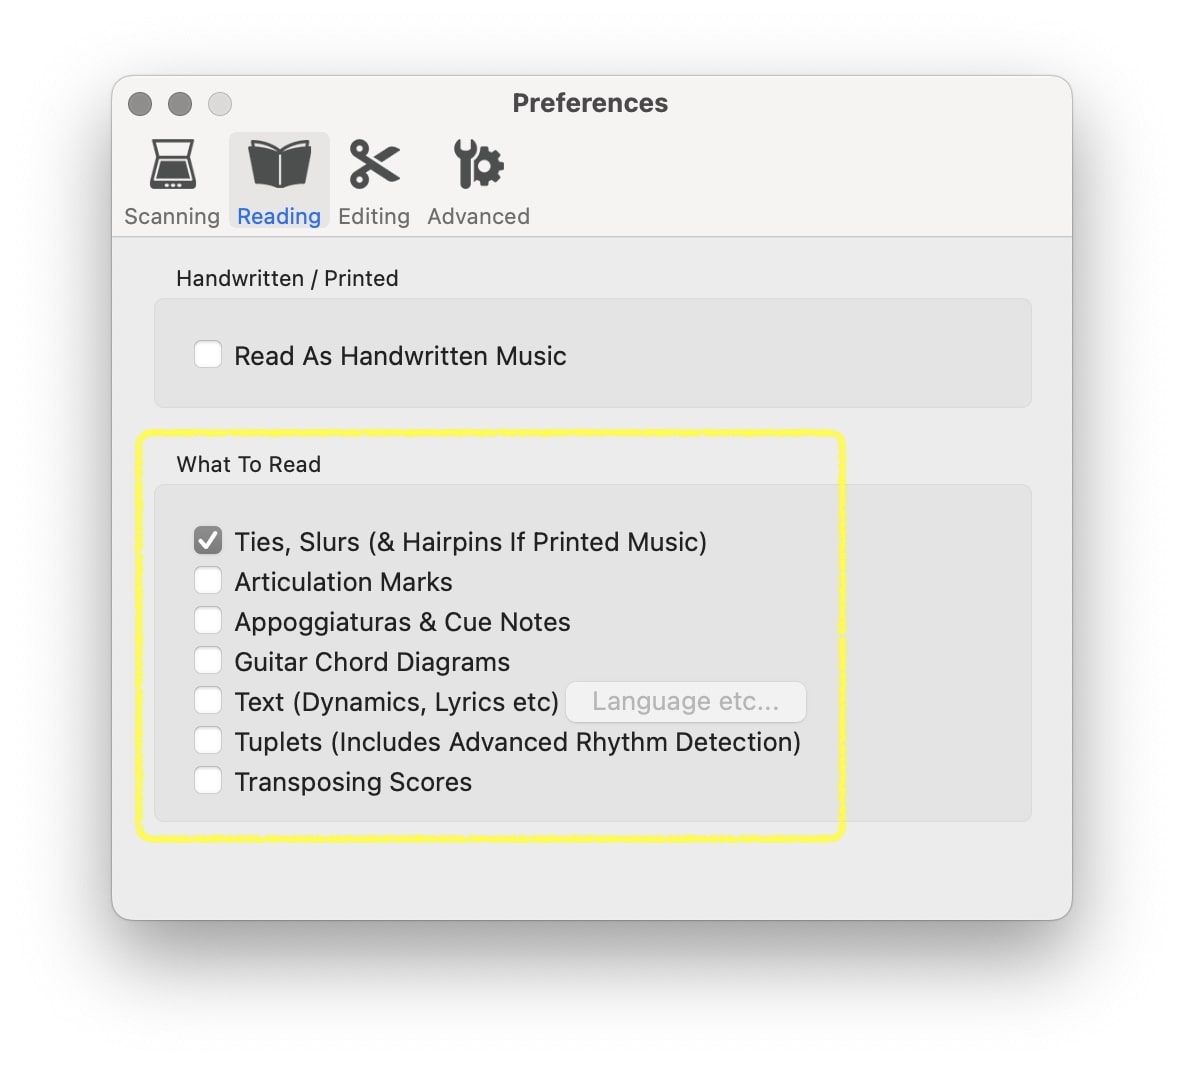This screenshot has width=1184, height=1068.
Task: Minimize the Preferences window
Action: [x=180, y=104]
